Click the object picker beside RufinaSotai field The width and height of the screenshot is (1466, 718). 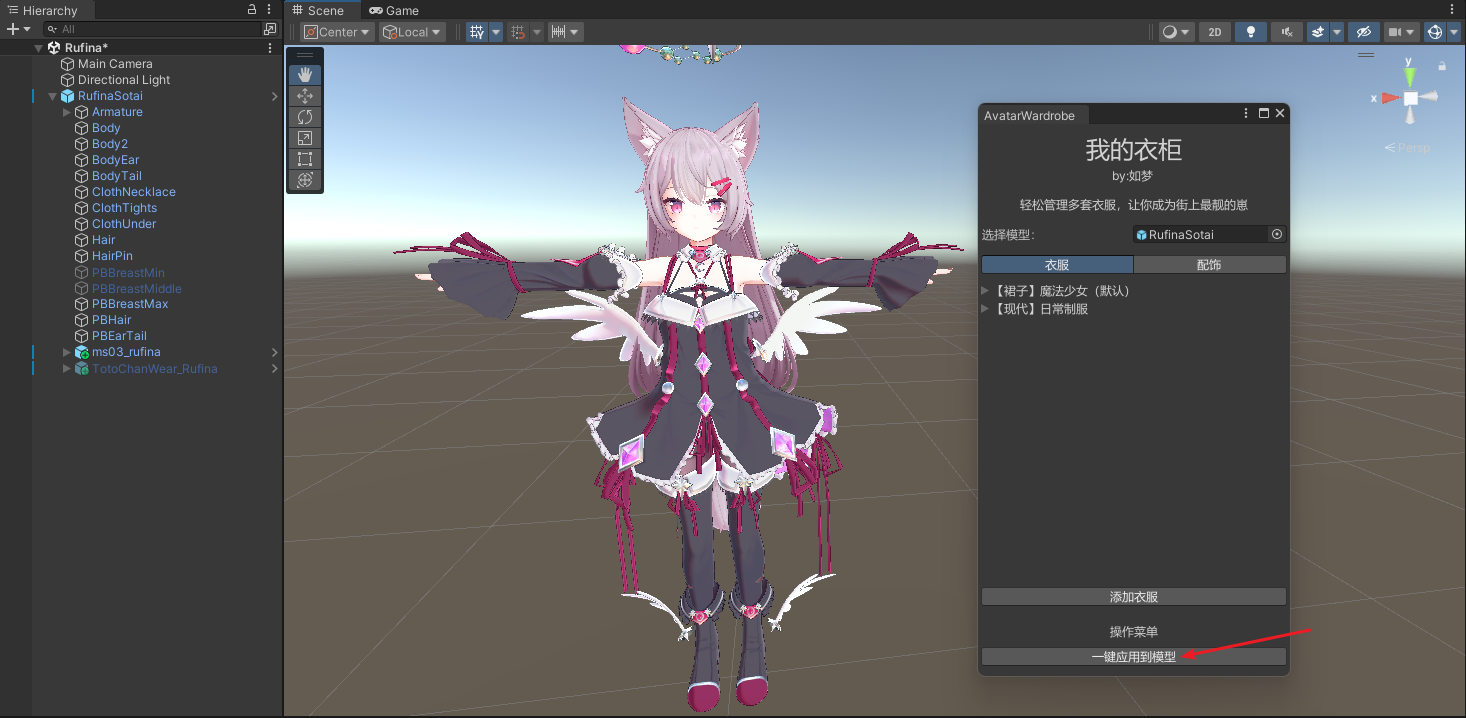tap(1276, 234)
